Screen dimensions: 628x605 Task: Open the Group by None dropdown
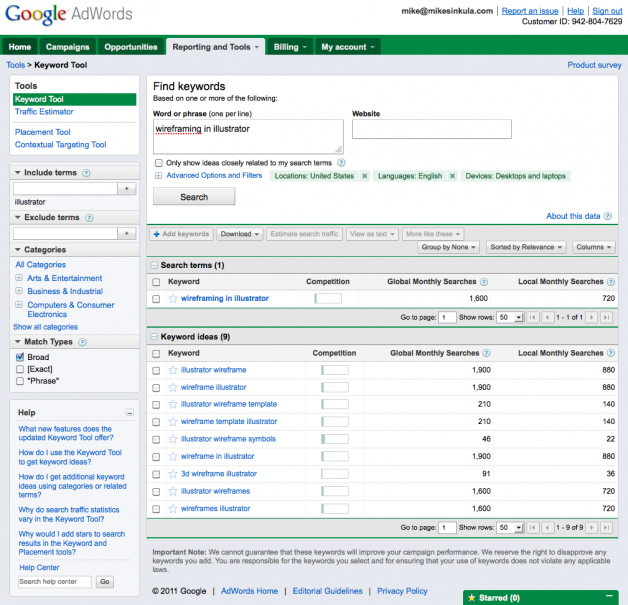click(448, 247)
